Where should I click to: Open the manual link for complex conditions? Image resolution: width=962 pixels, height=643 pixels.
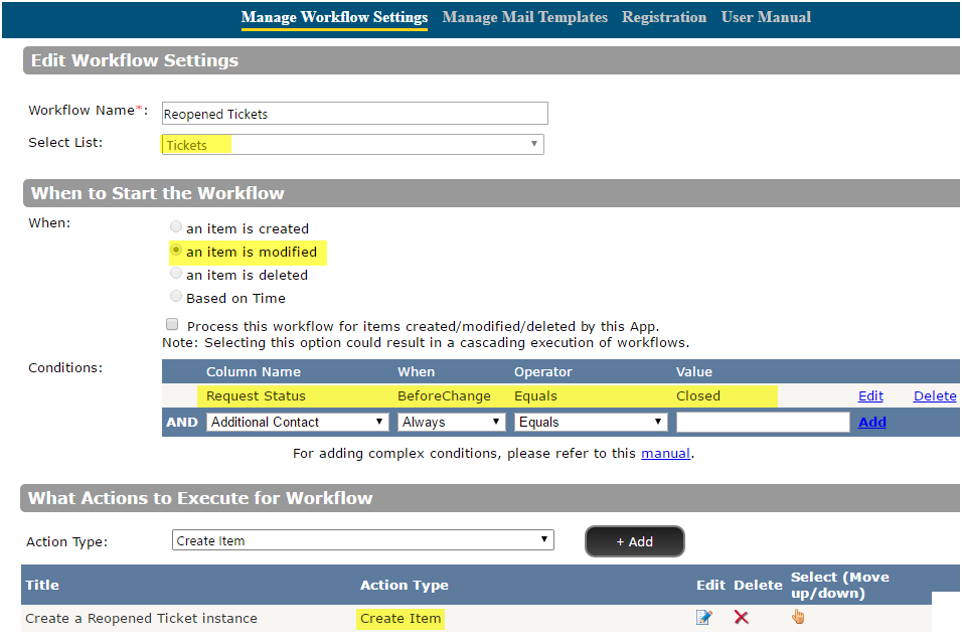tap(666, 452)
